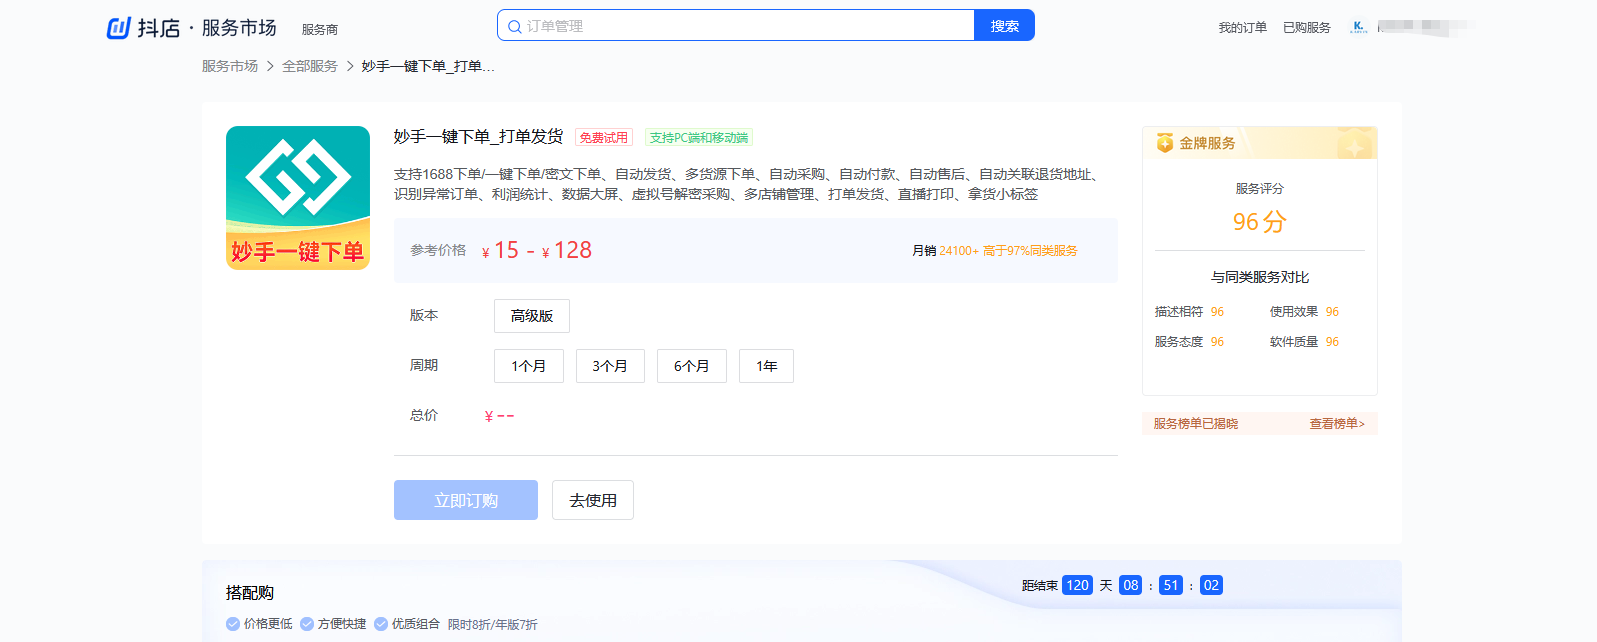Viewport: 1597px width, 642px height.
Task: Open the 抖店 logo home icon
Action: pyautogui.click(x=119, y=28)
